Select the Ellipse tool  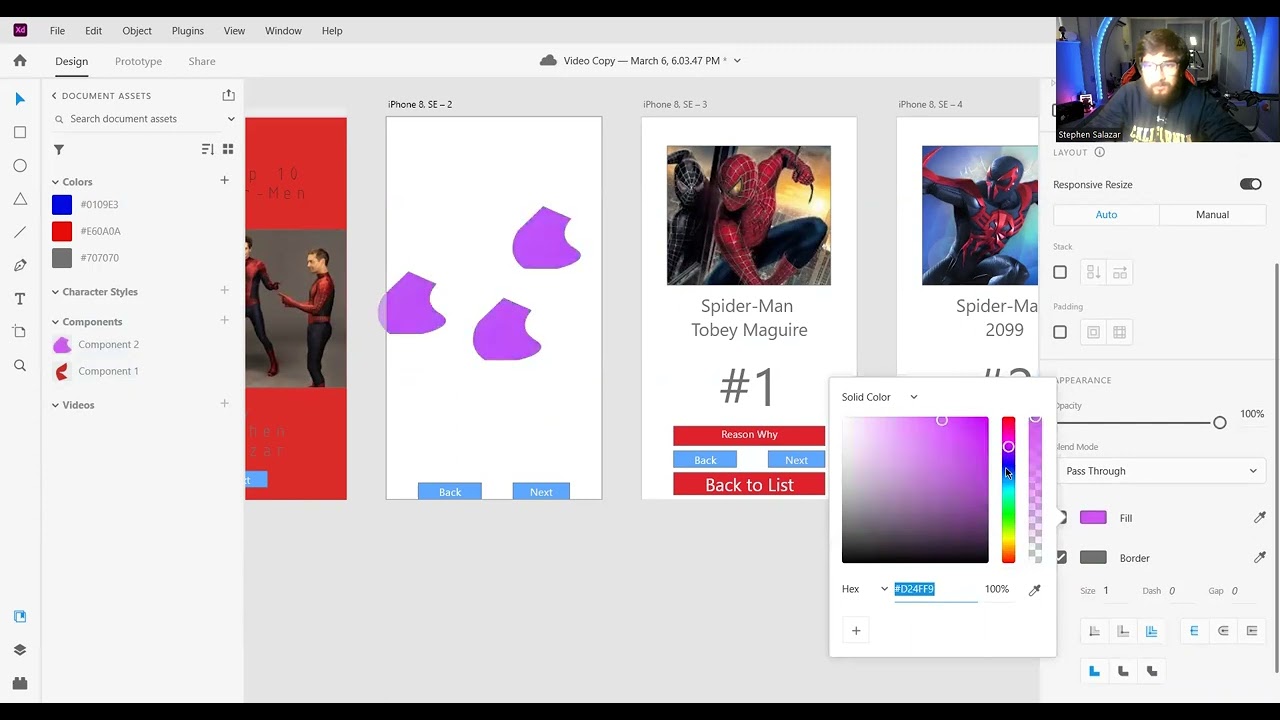[x=20, y=166]
